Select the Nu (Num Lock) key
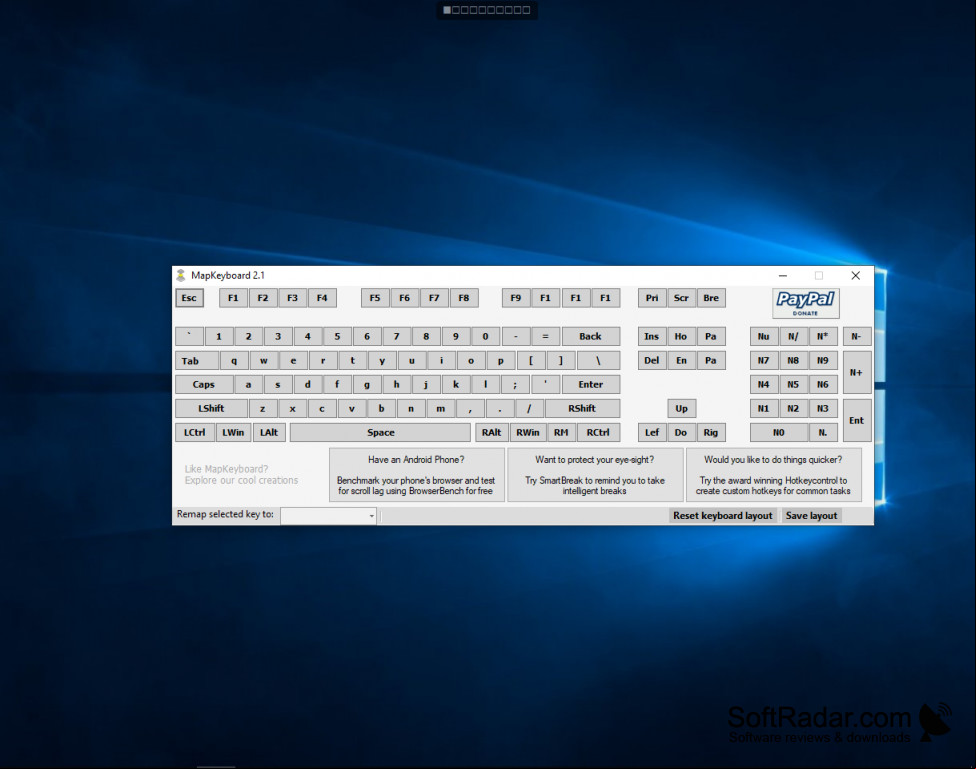Screen dimensions: 976x769 click(x=764, y=336)
